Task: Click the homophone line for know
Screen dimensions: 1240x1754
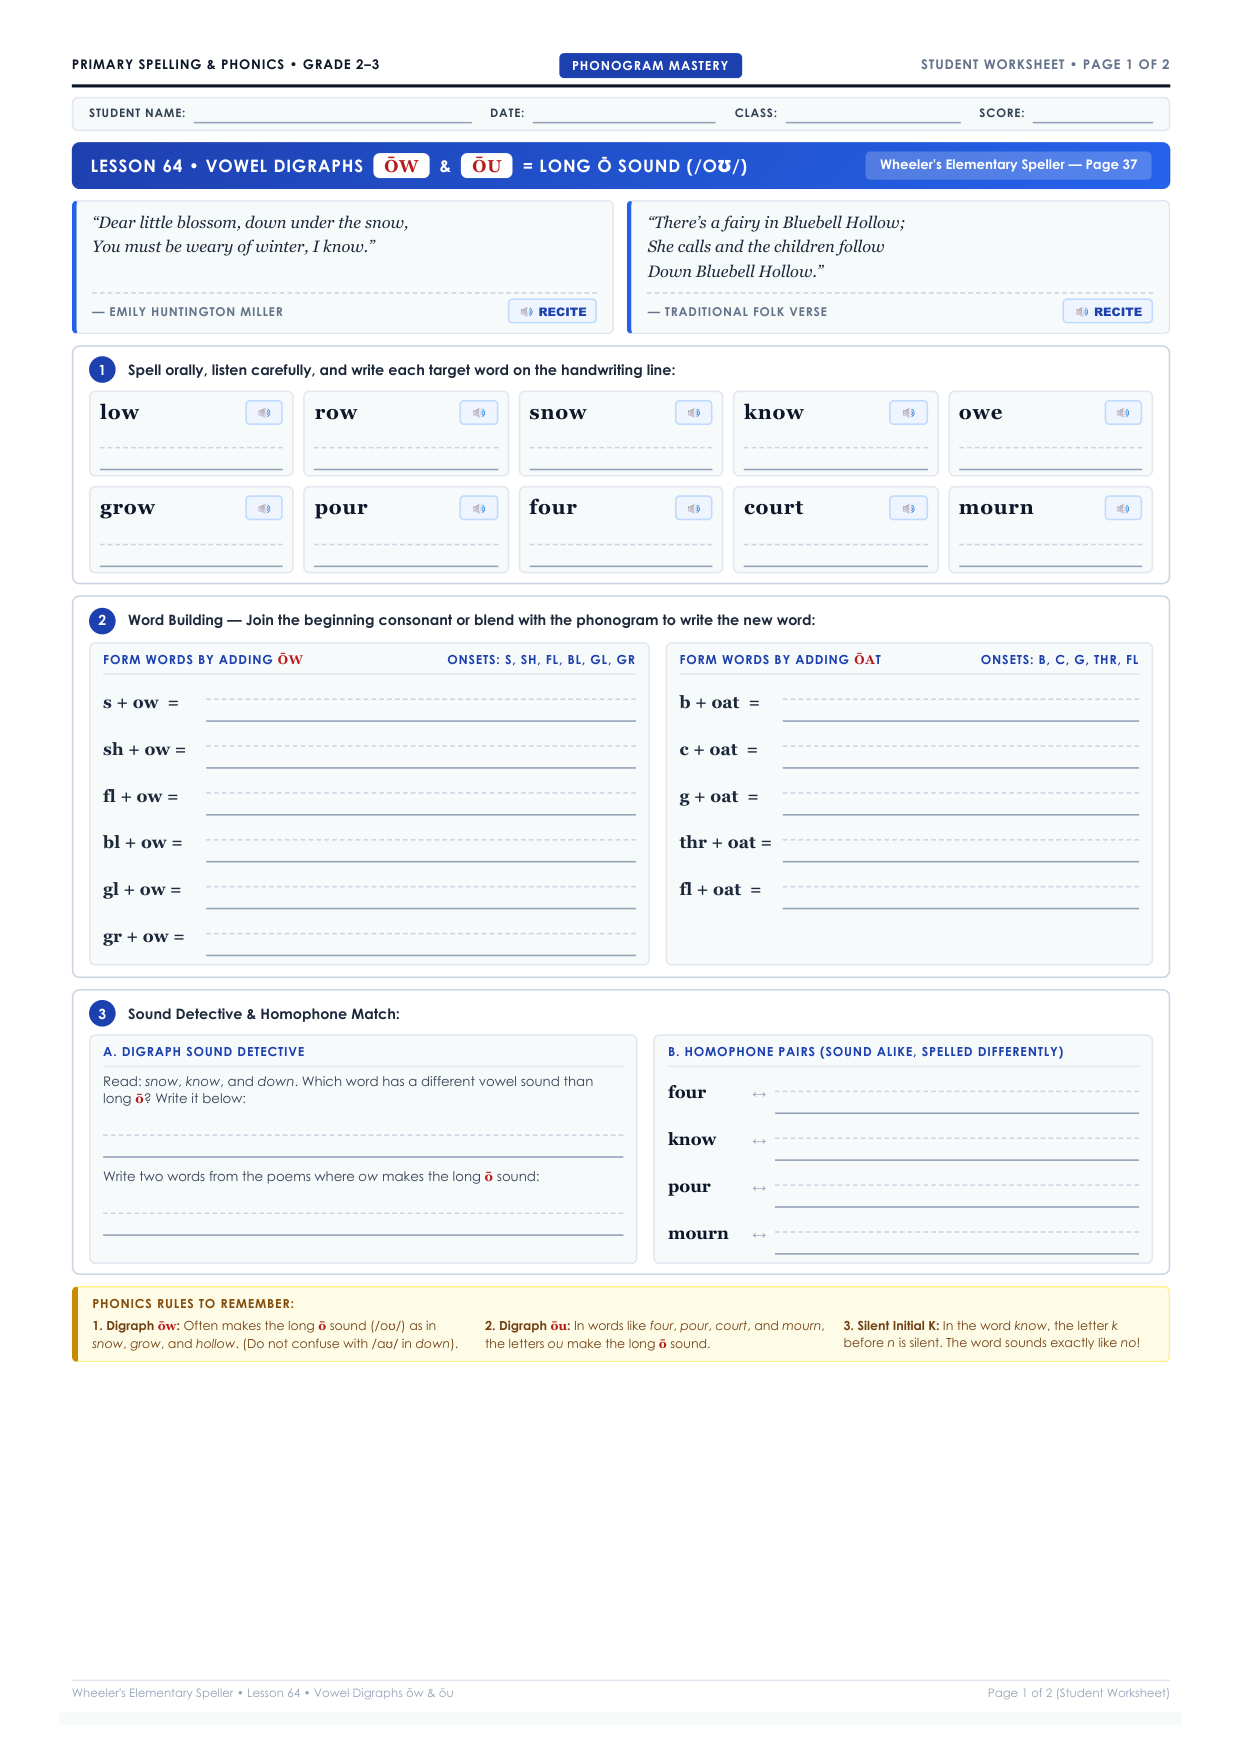Action: coord(957,1149)
